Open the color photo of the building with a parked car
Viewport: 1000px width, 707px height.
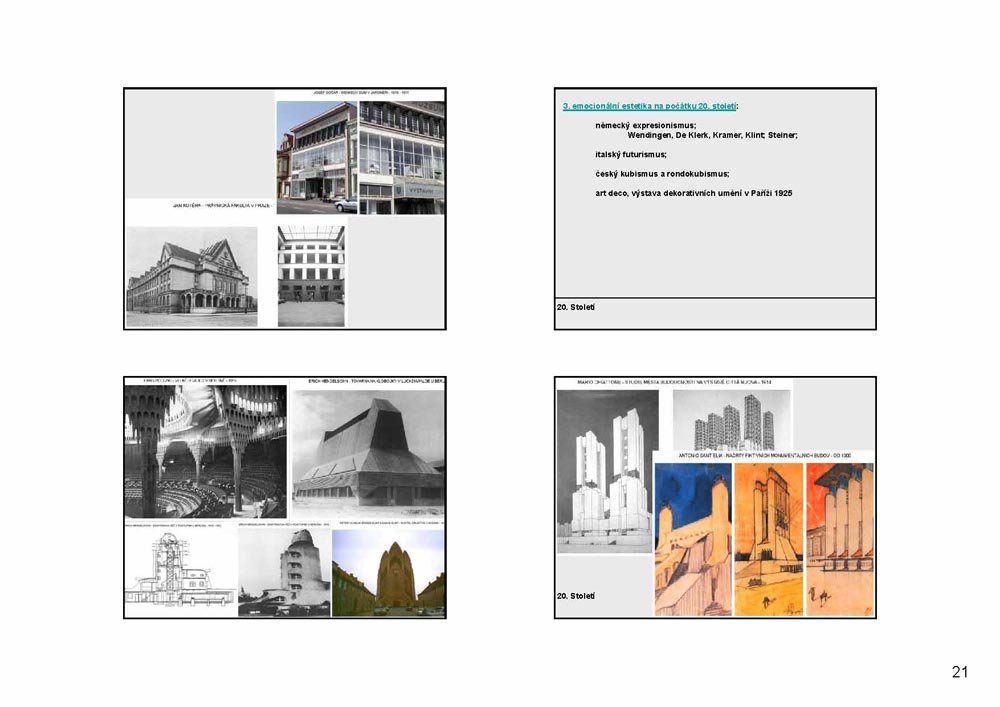(317, 157)
